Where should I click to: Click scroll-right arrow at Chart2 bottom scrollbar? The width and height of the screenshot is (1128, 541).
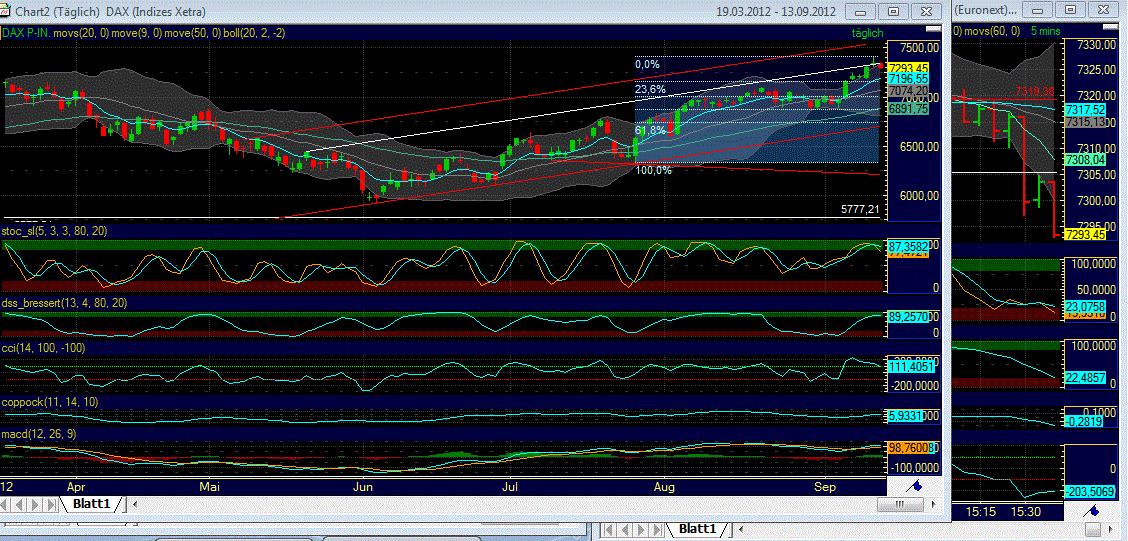pos(934,504)
